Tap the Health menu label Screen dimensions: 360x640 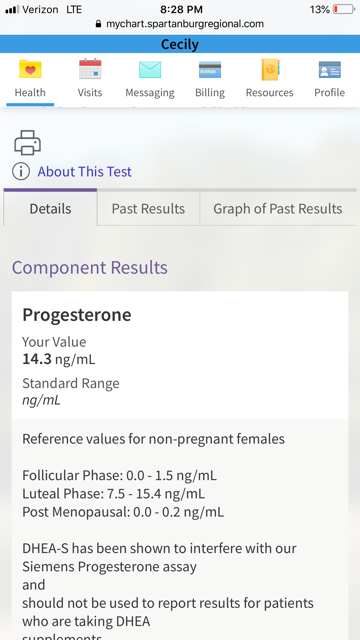coord(30,93)
